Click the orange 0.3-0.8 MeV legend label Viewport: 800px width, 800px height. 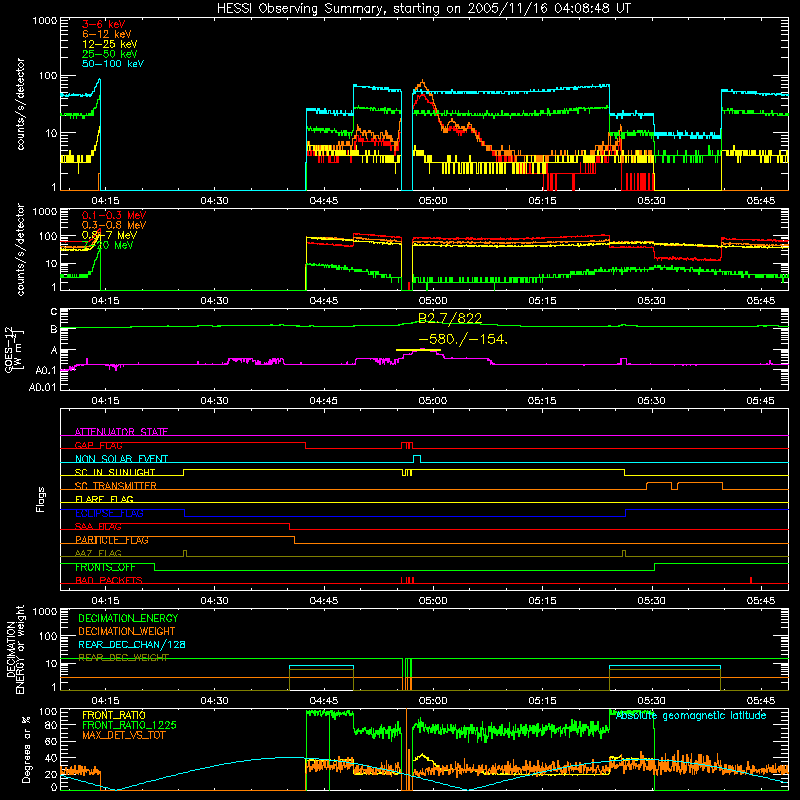pos(114,225)
